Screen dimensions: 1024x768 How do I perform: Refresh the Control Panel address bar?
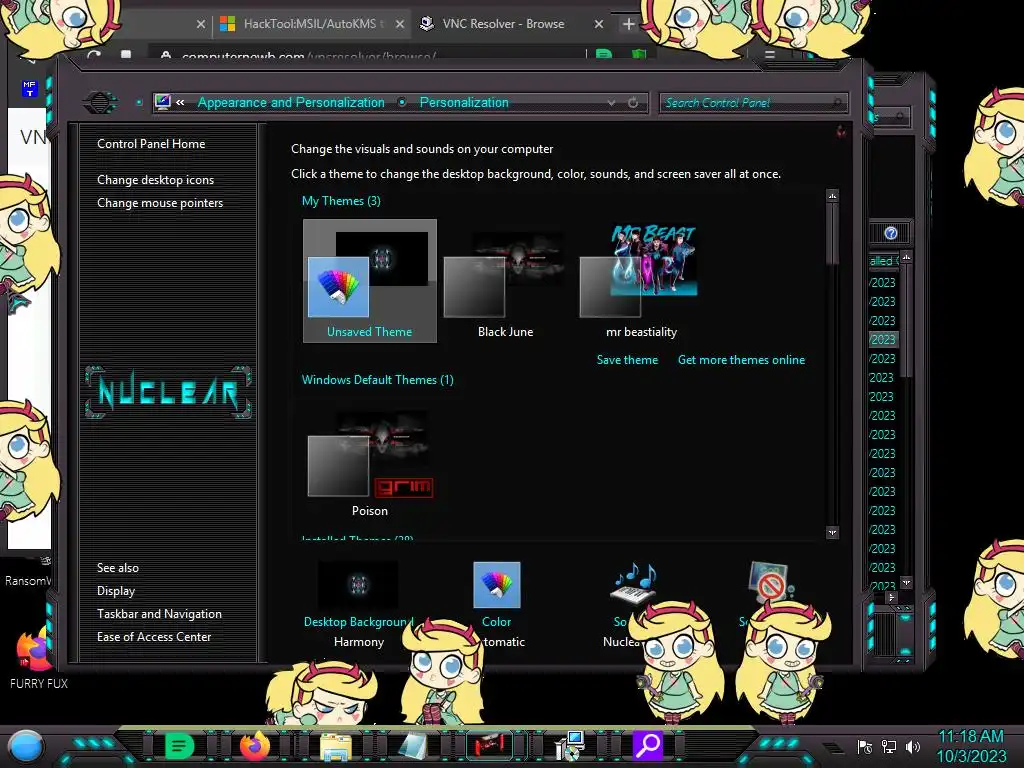click(633, 103)
